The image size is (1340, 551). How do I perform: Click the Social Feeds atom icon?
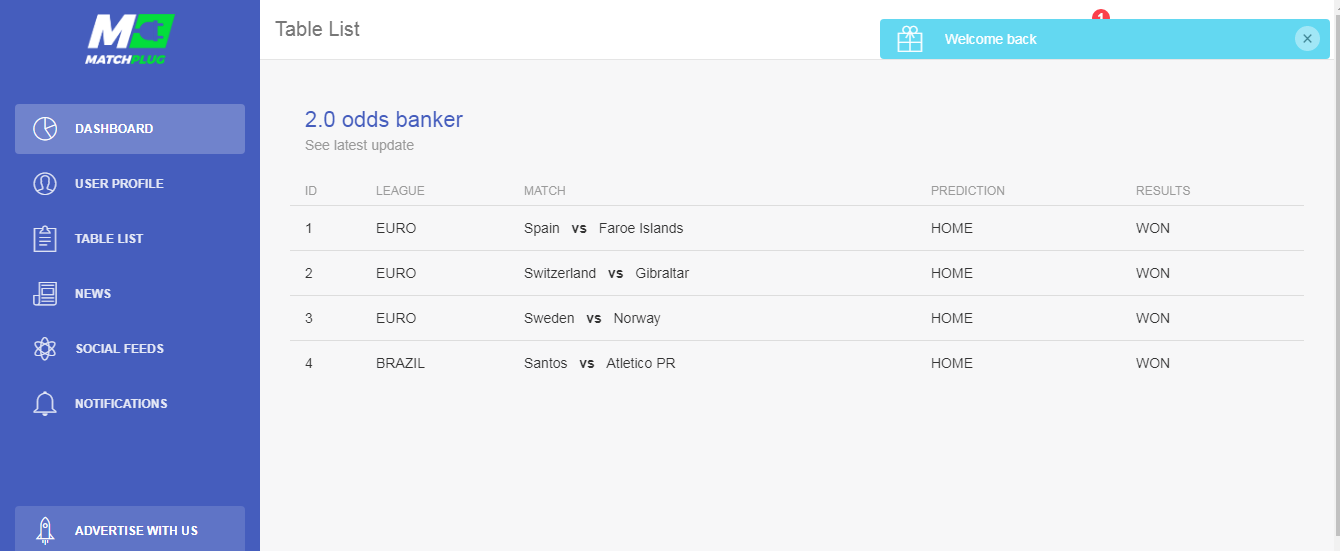pyautogui.click(x=45, y=349)
